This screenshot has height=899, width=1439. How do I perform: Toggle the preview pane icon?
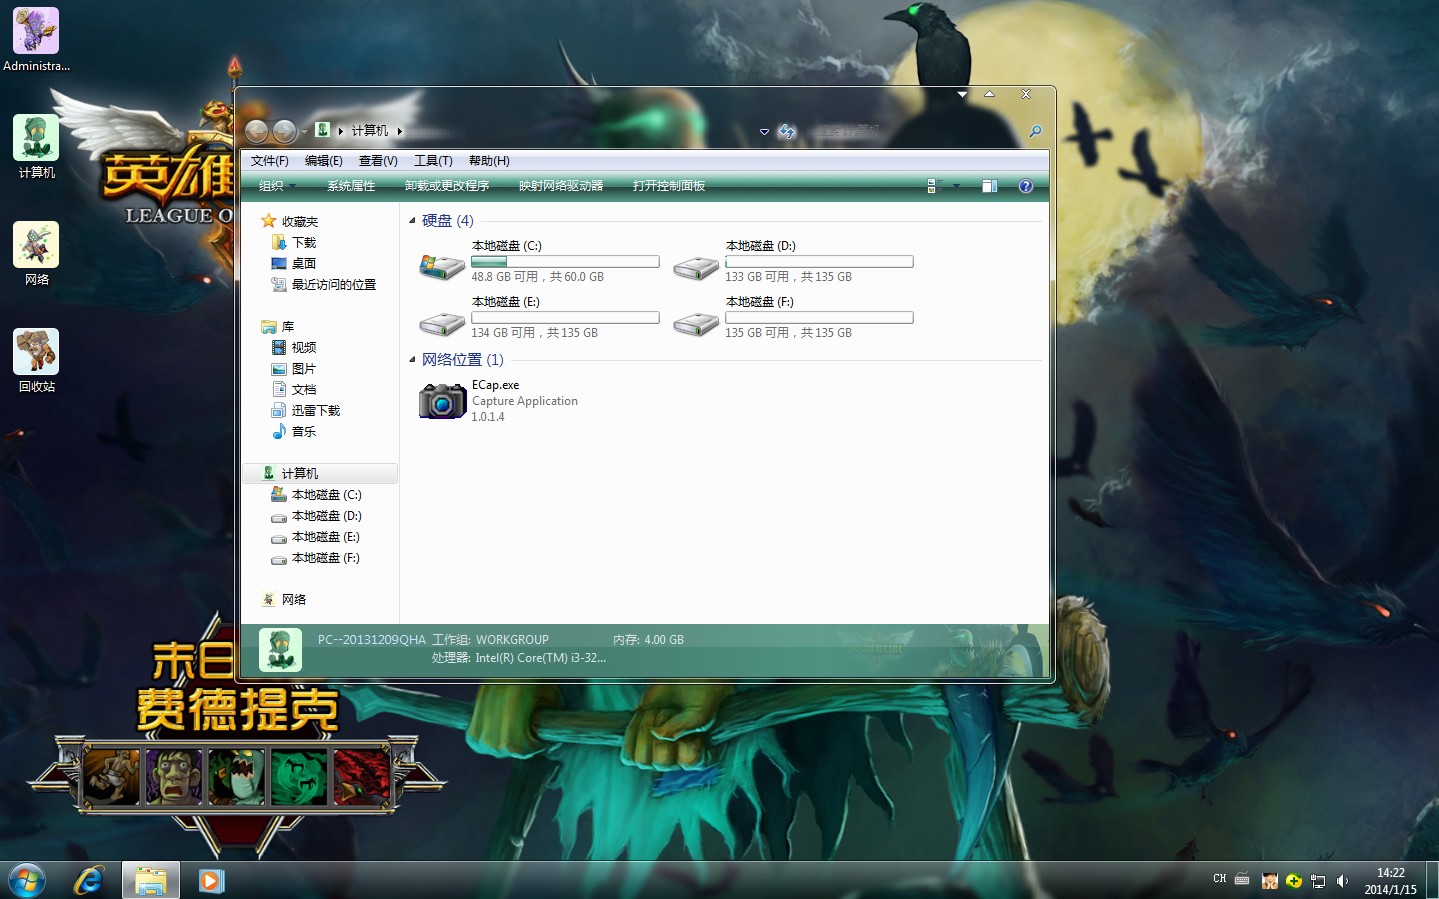click(990, 186)
